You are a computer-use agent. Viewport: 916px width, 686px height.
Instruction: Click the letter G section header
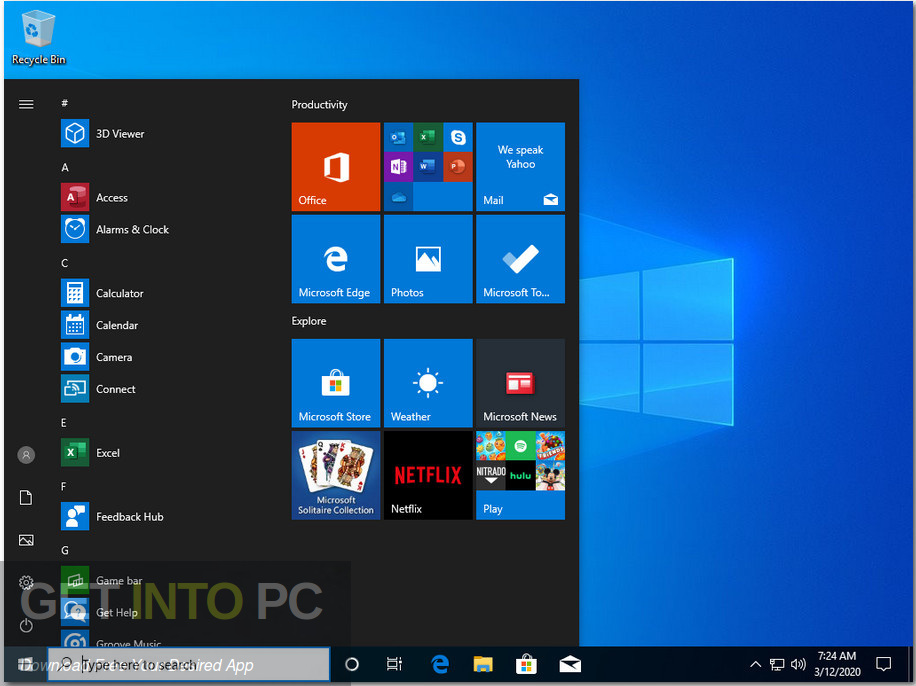tap(65, 550)
